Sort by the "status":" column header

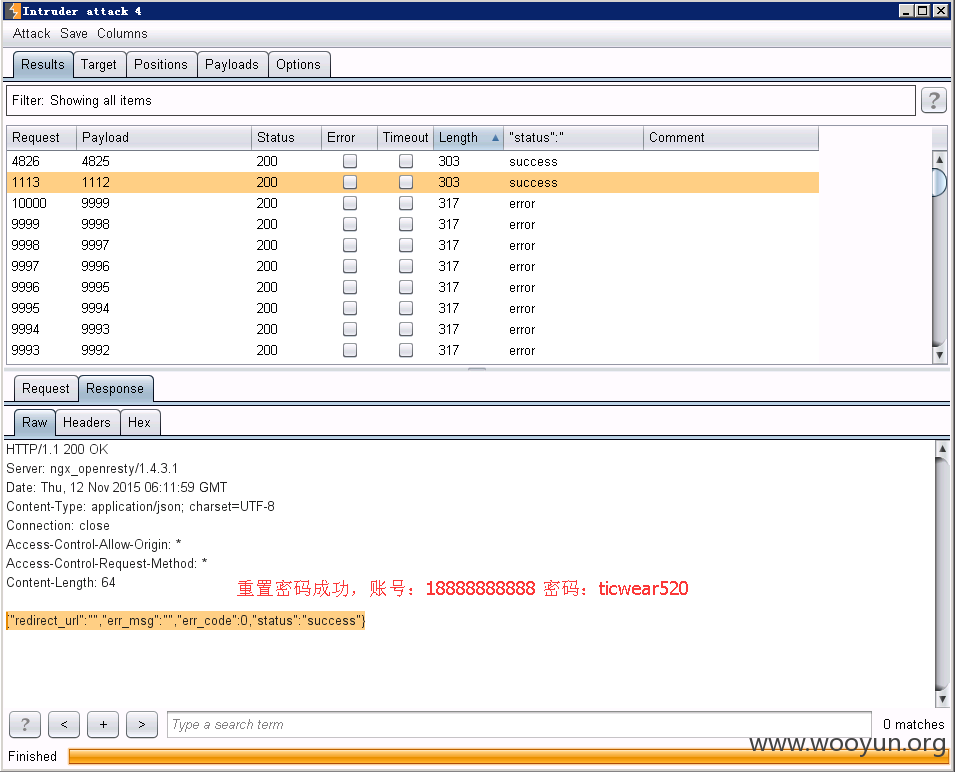point(573,138)
